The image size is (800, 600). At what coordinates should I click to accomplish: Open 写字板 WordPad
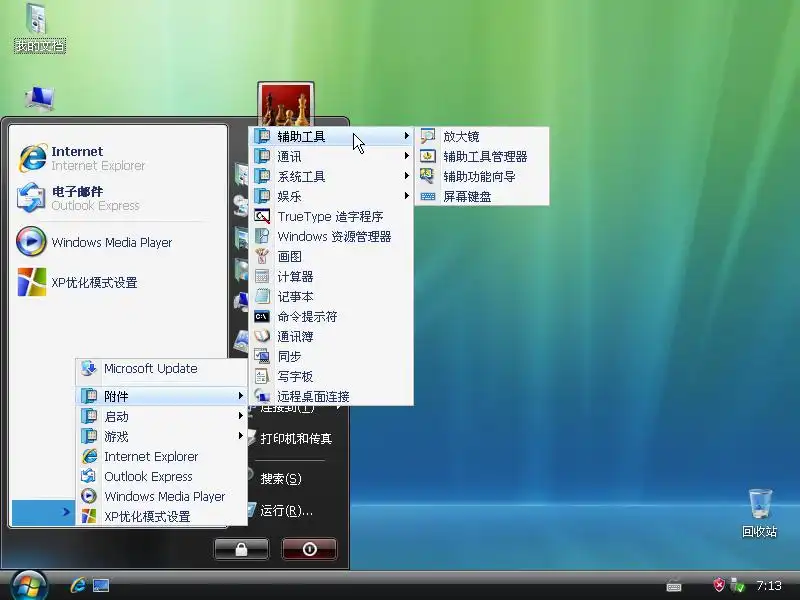point(331,376)
